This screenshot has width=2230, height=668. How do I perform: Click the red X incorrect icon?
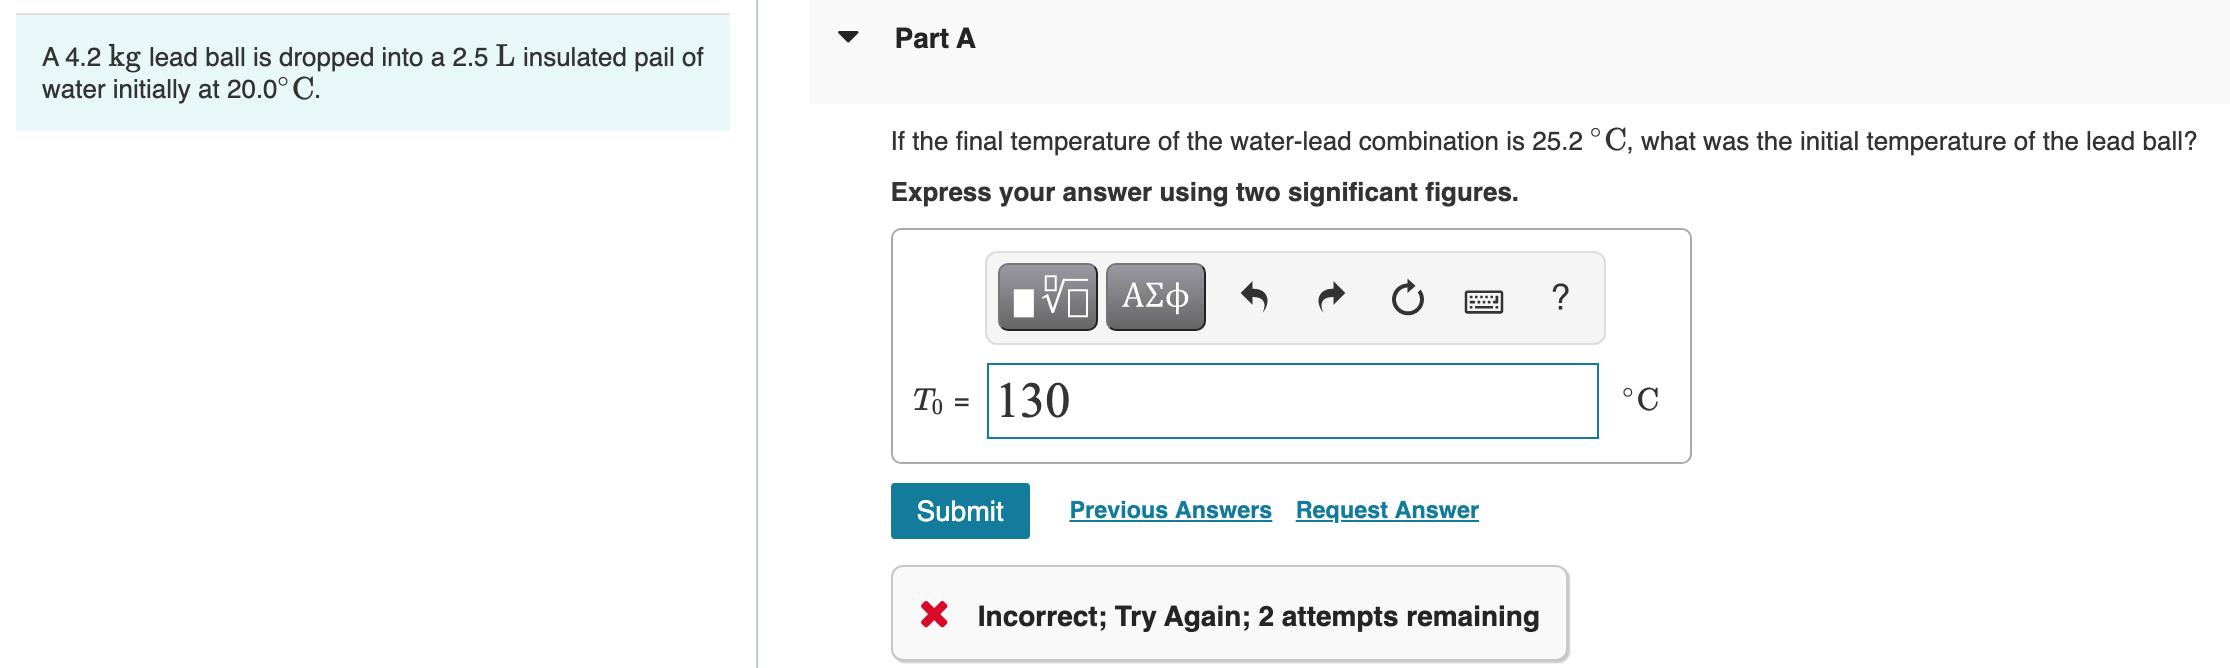coord(934,614)
